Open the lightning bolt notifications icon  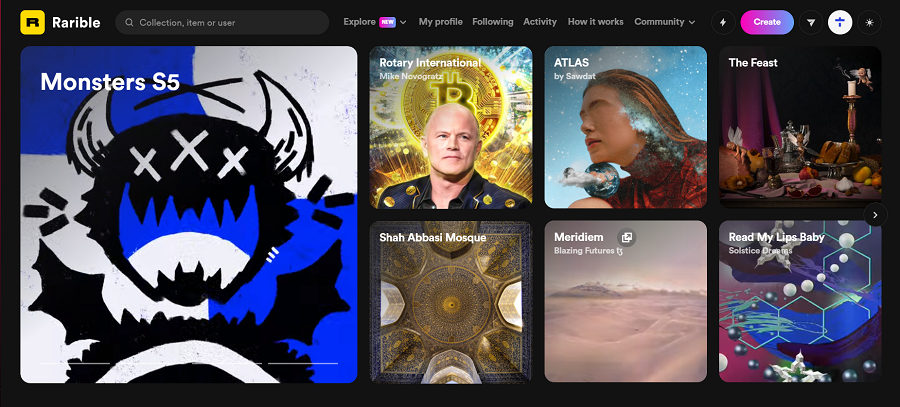pyautogui.click(x=723, y=22)
